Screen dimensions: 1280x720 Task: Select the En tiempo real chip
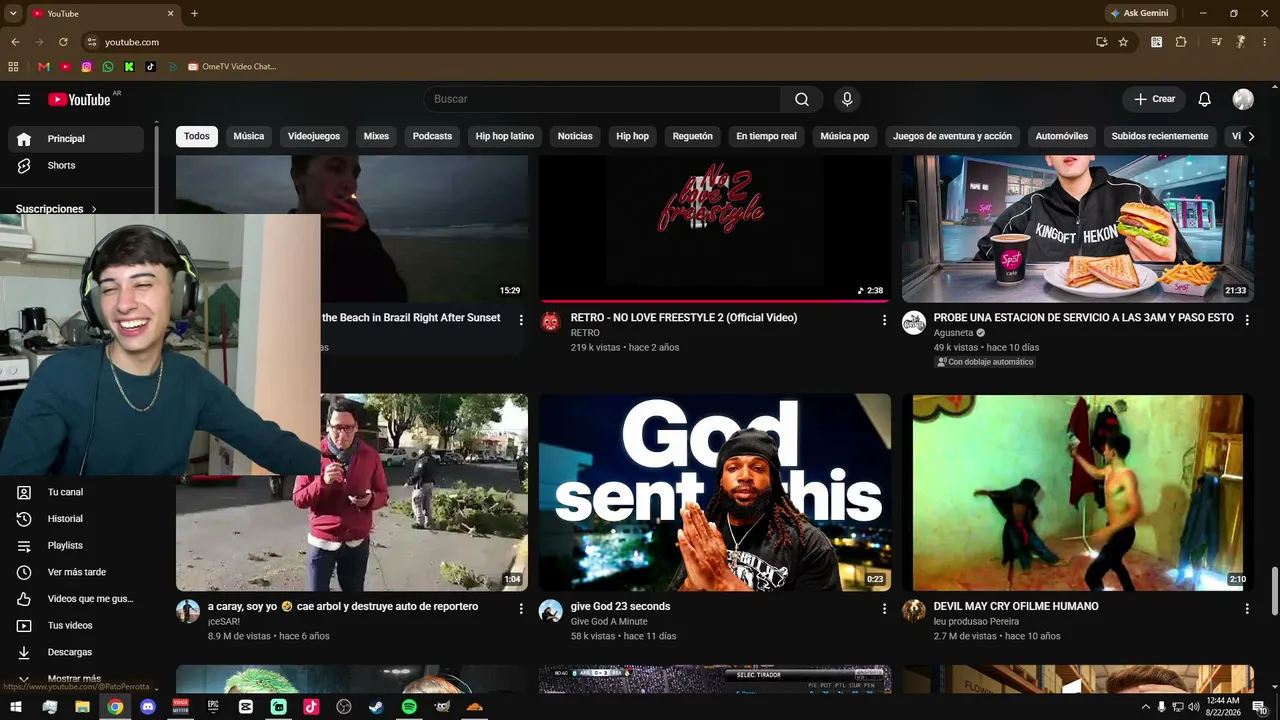767,136
